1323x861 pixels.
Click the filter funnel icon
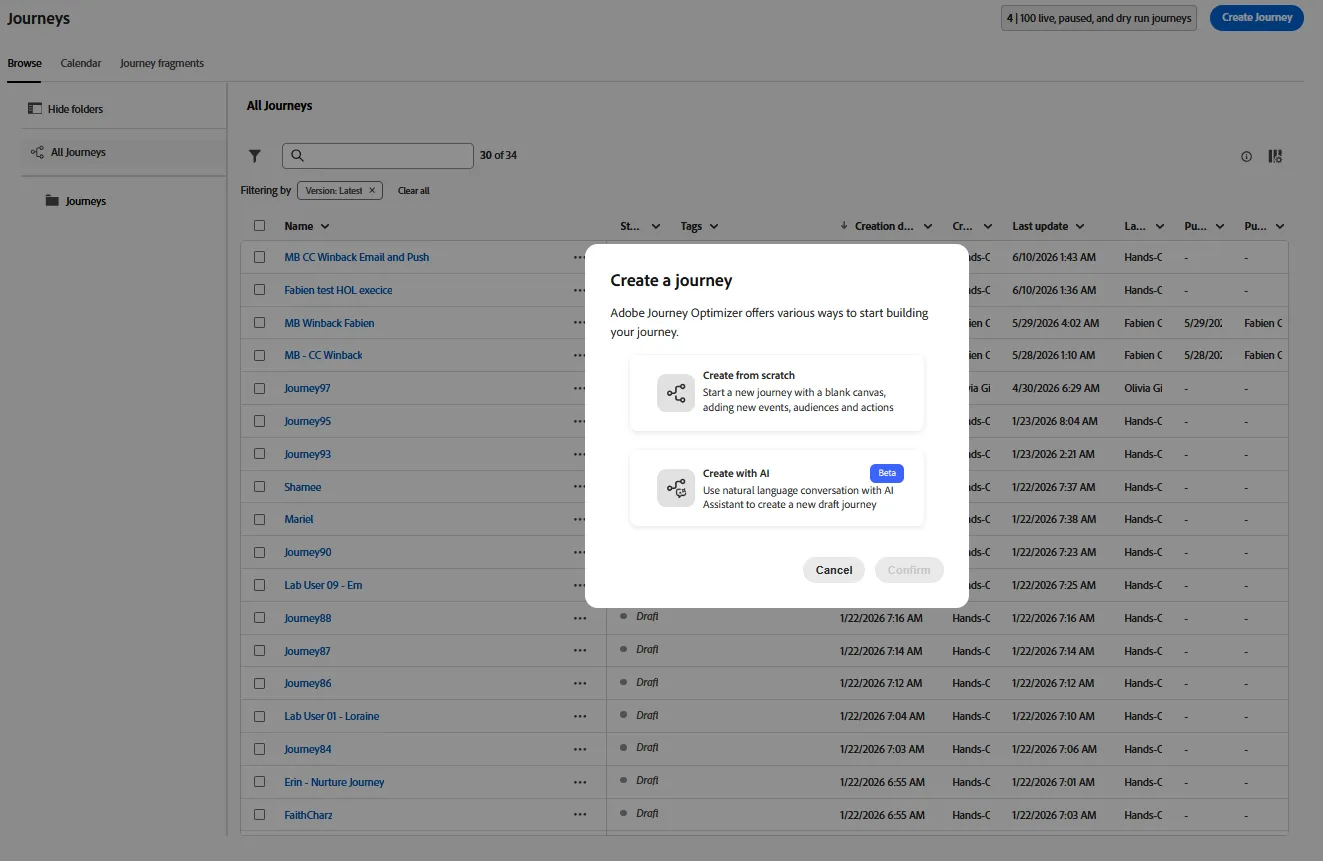(x=255, y=156)
